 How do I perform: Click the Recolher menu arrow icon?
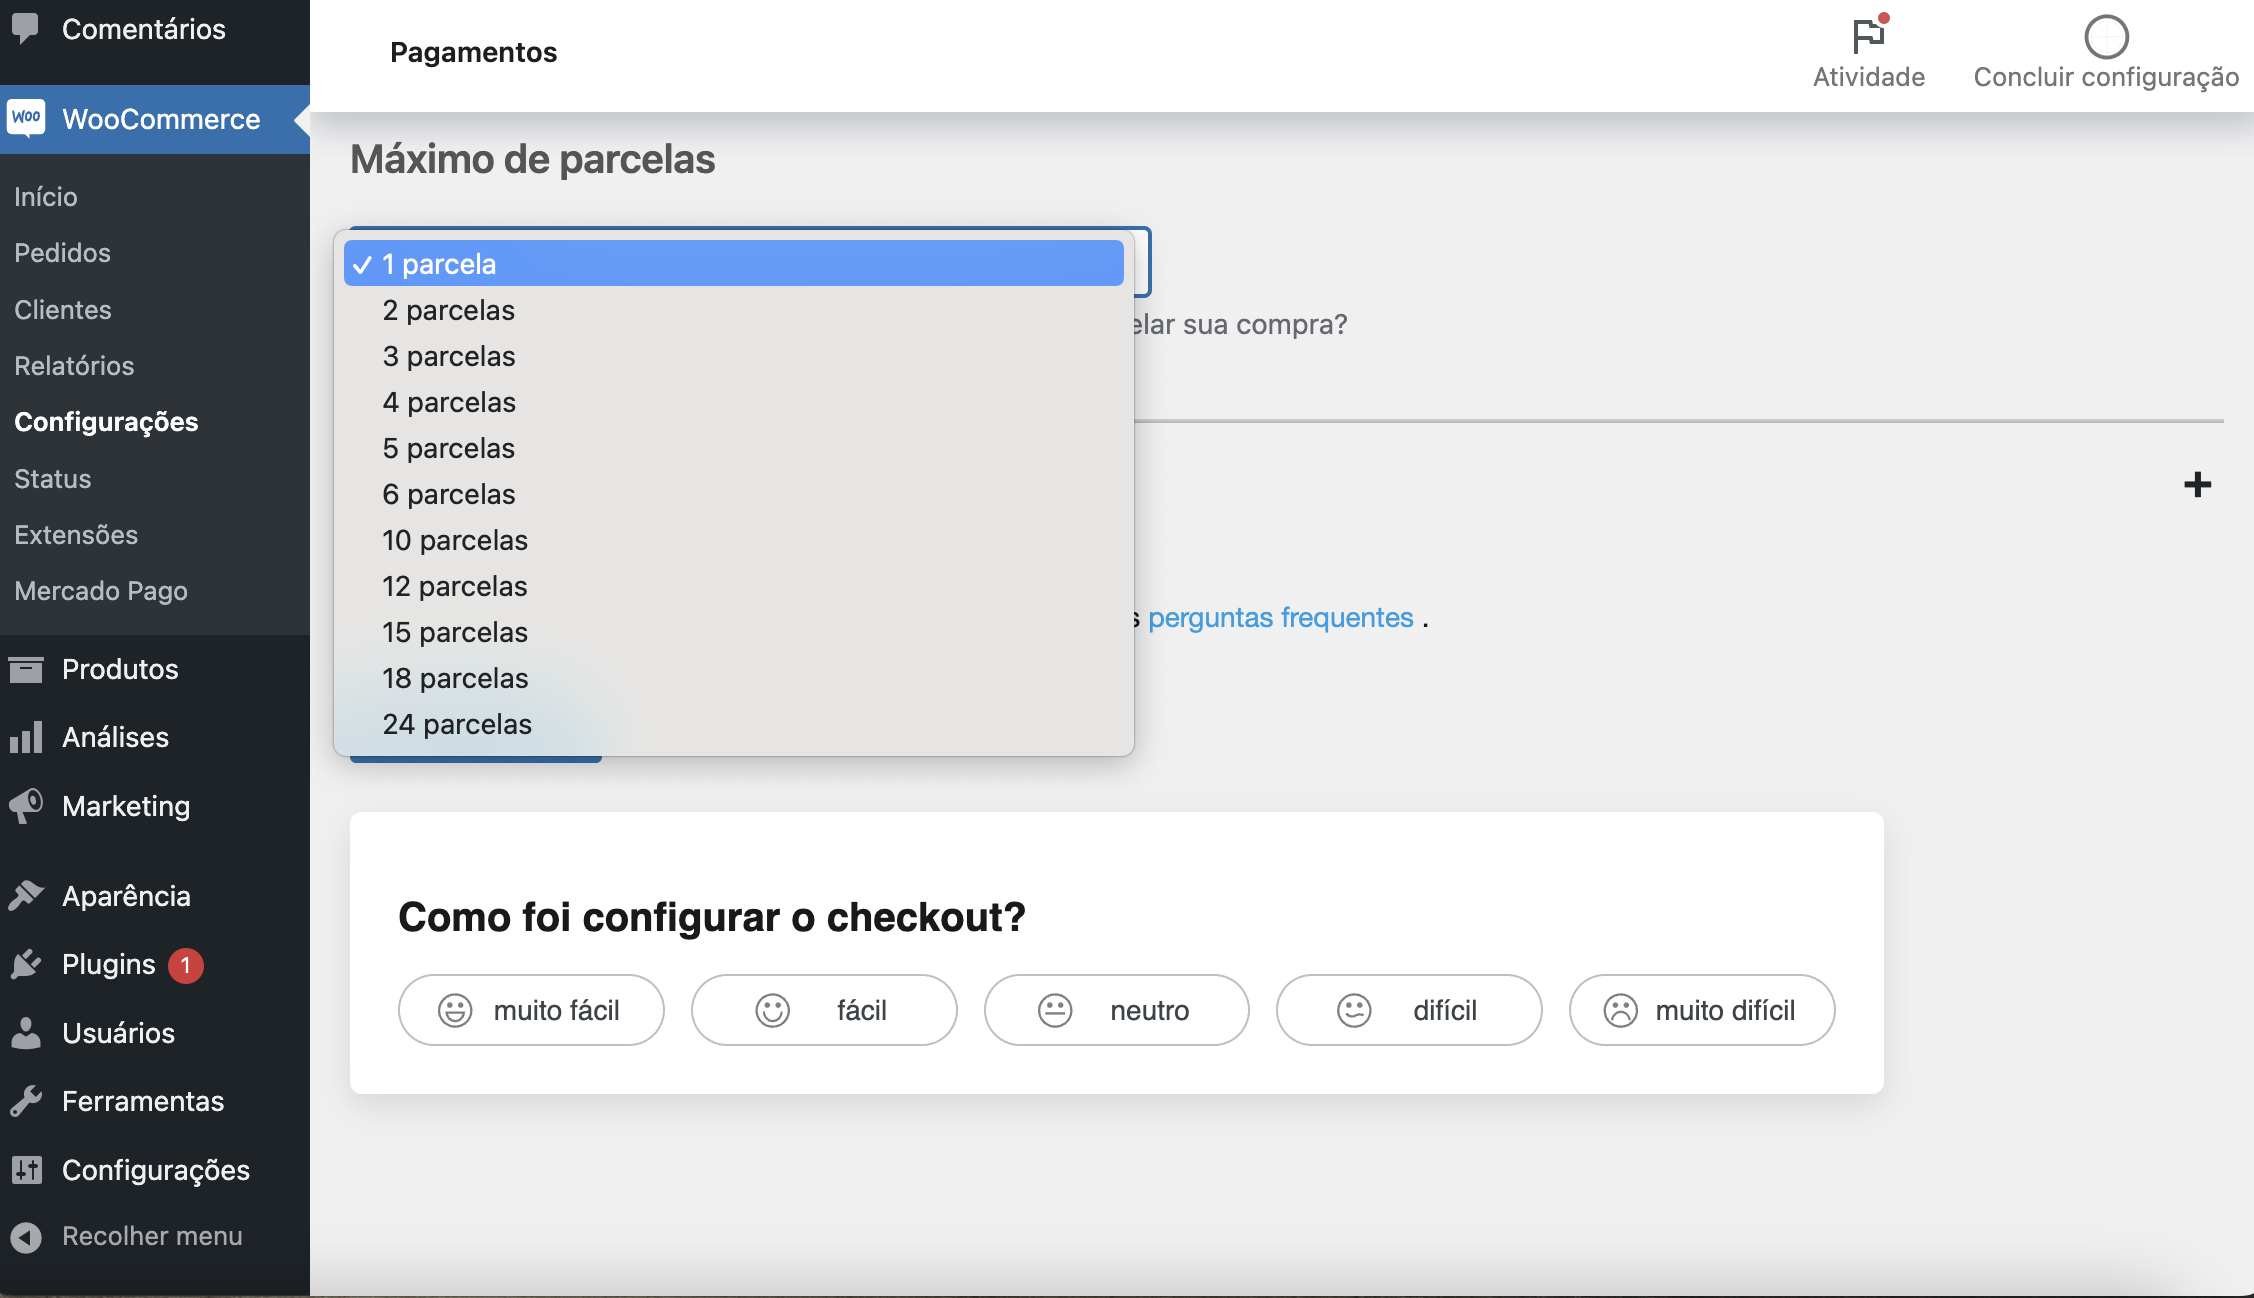click(26, 1237)
